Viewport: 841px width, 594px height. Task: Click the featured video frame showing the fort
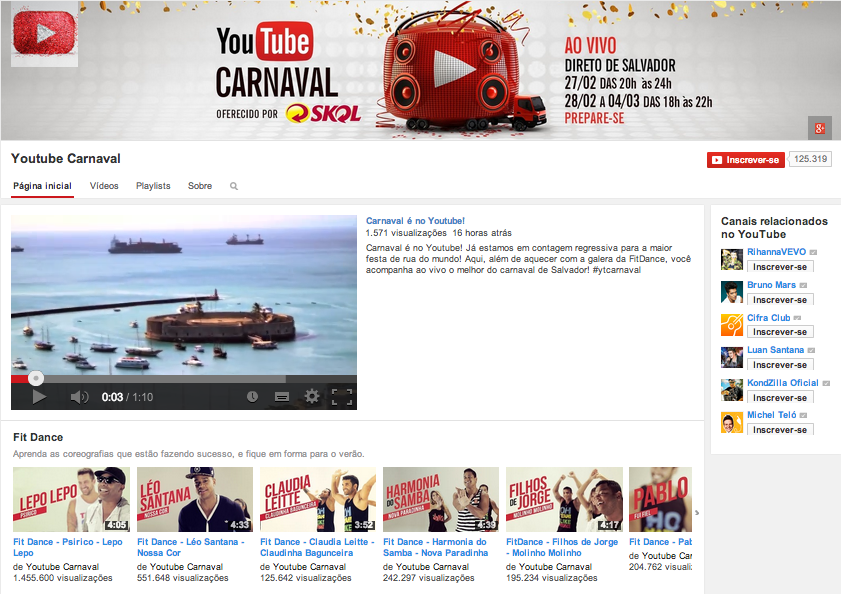(x=184, y=295)
